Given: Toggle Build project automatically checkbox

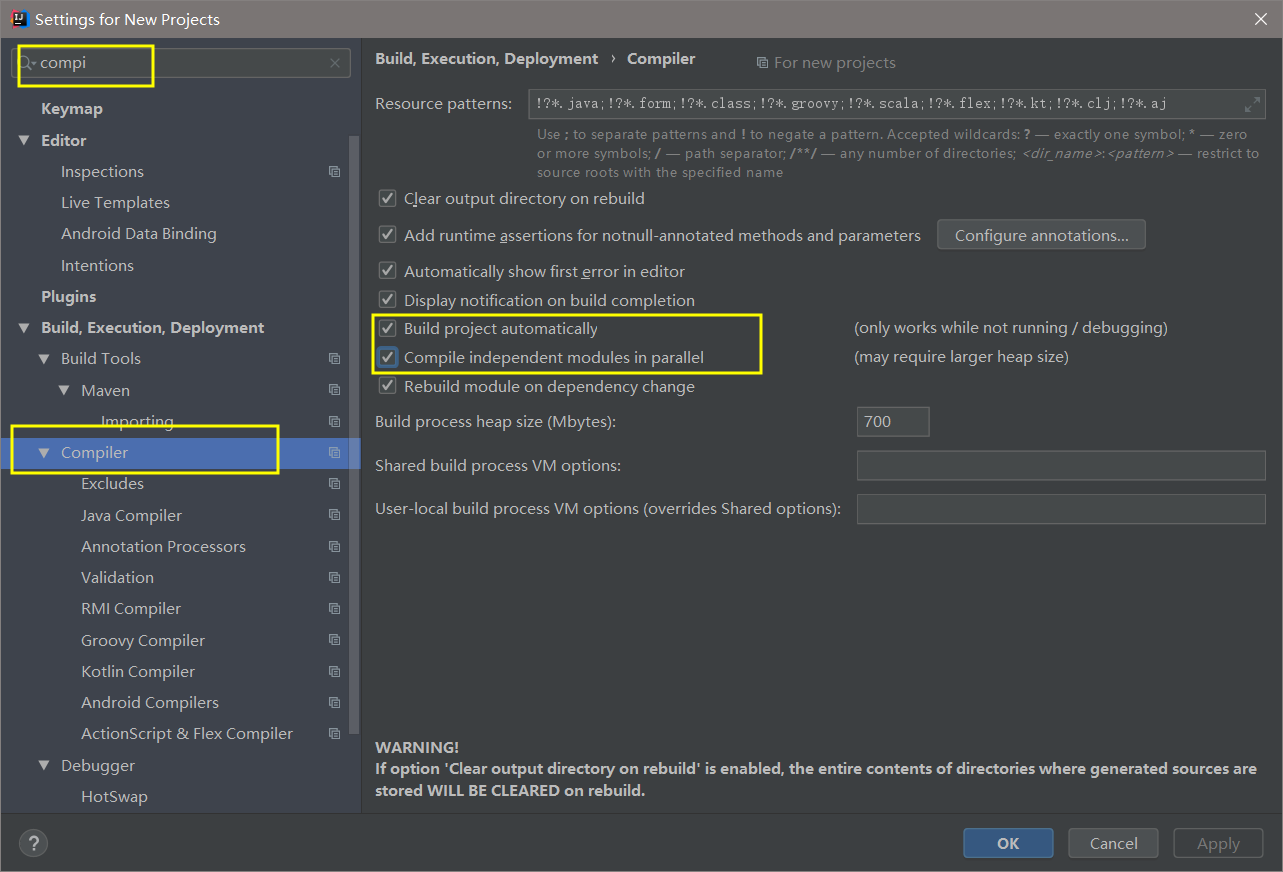Looking at the screenshot, I should [x=387, y=328].
